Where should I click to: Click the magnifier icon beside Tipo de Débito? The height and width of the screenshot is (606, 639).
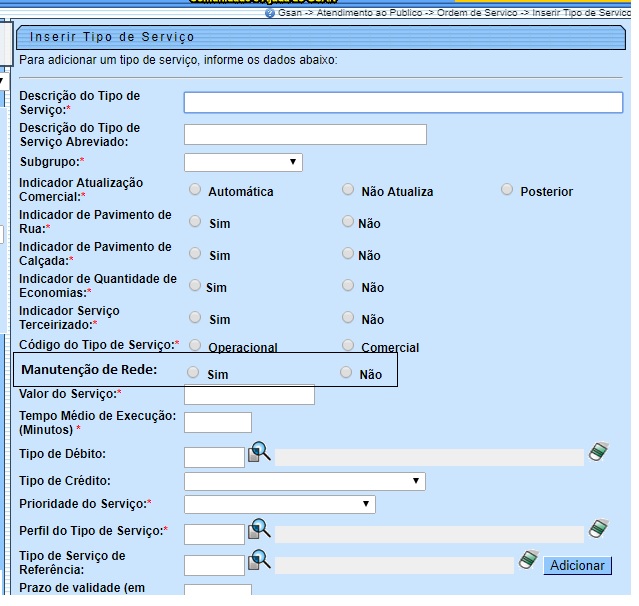[260, 452]
